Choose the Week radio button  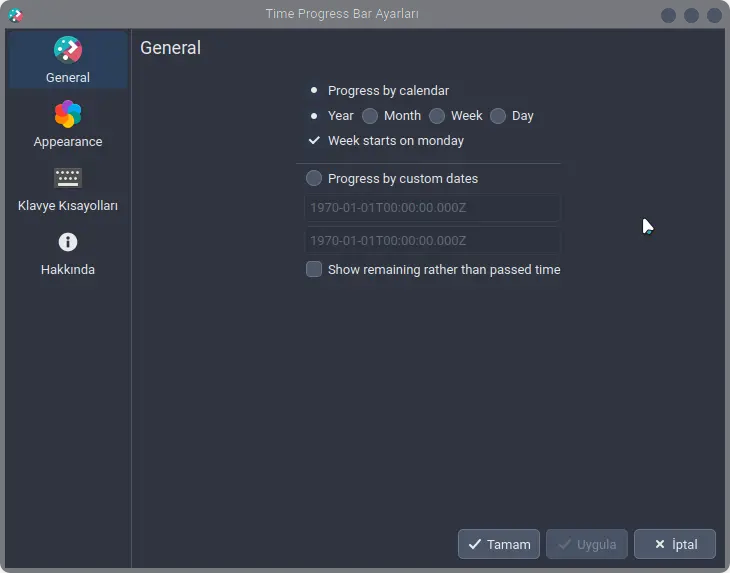[x=437, y=116]
